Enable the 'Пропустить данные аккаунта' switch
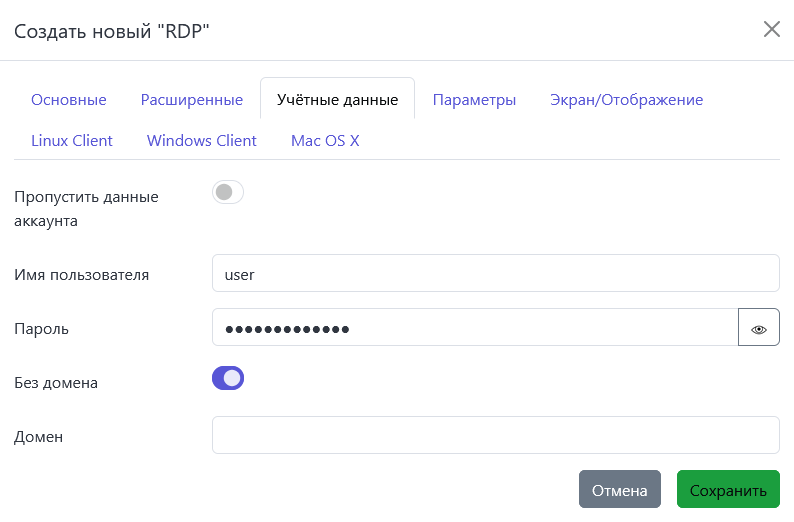794x522 pixels. 228,192
